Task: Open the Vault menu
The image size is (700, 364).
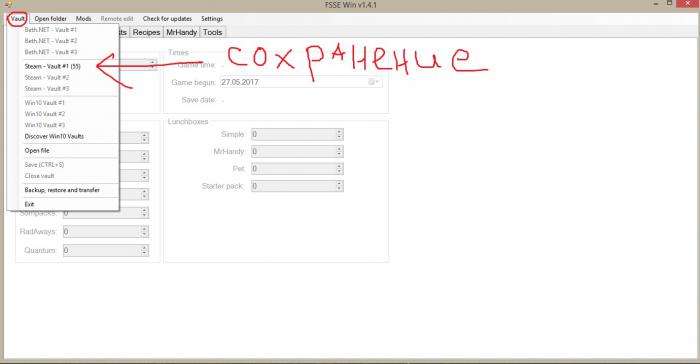Action: point(18,19)
